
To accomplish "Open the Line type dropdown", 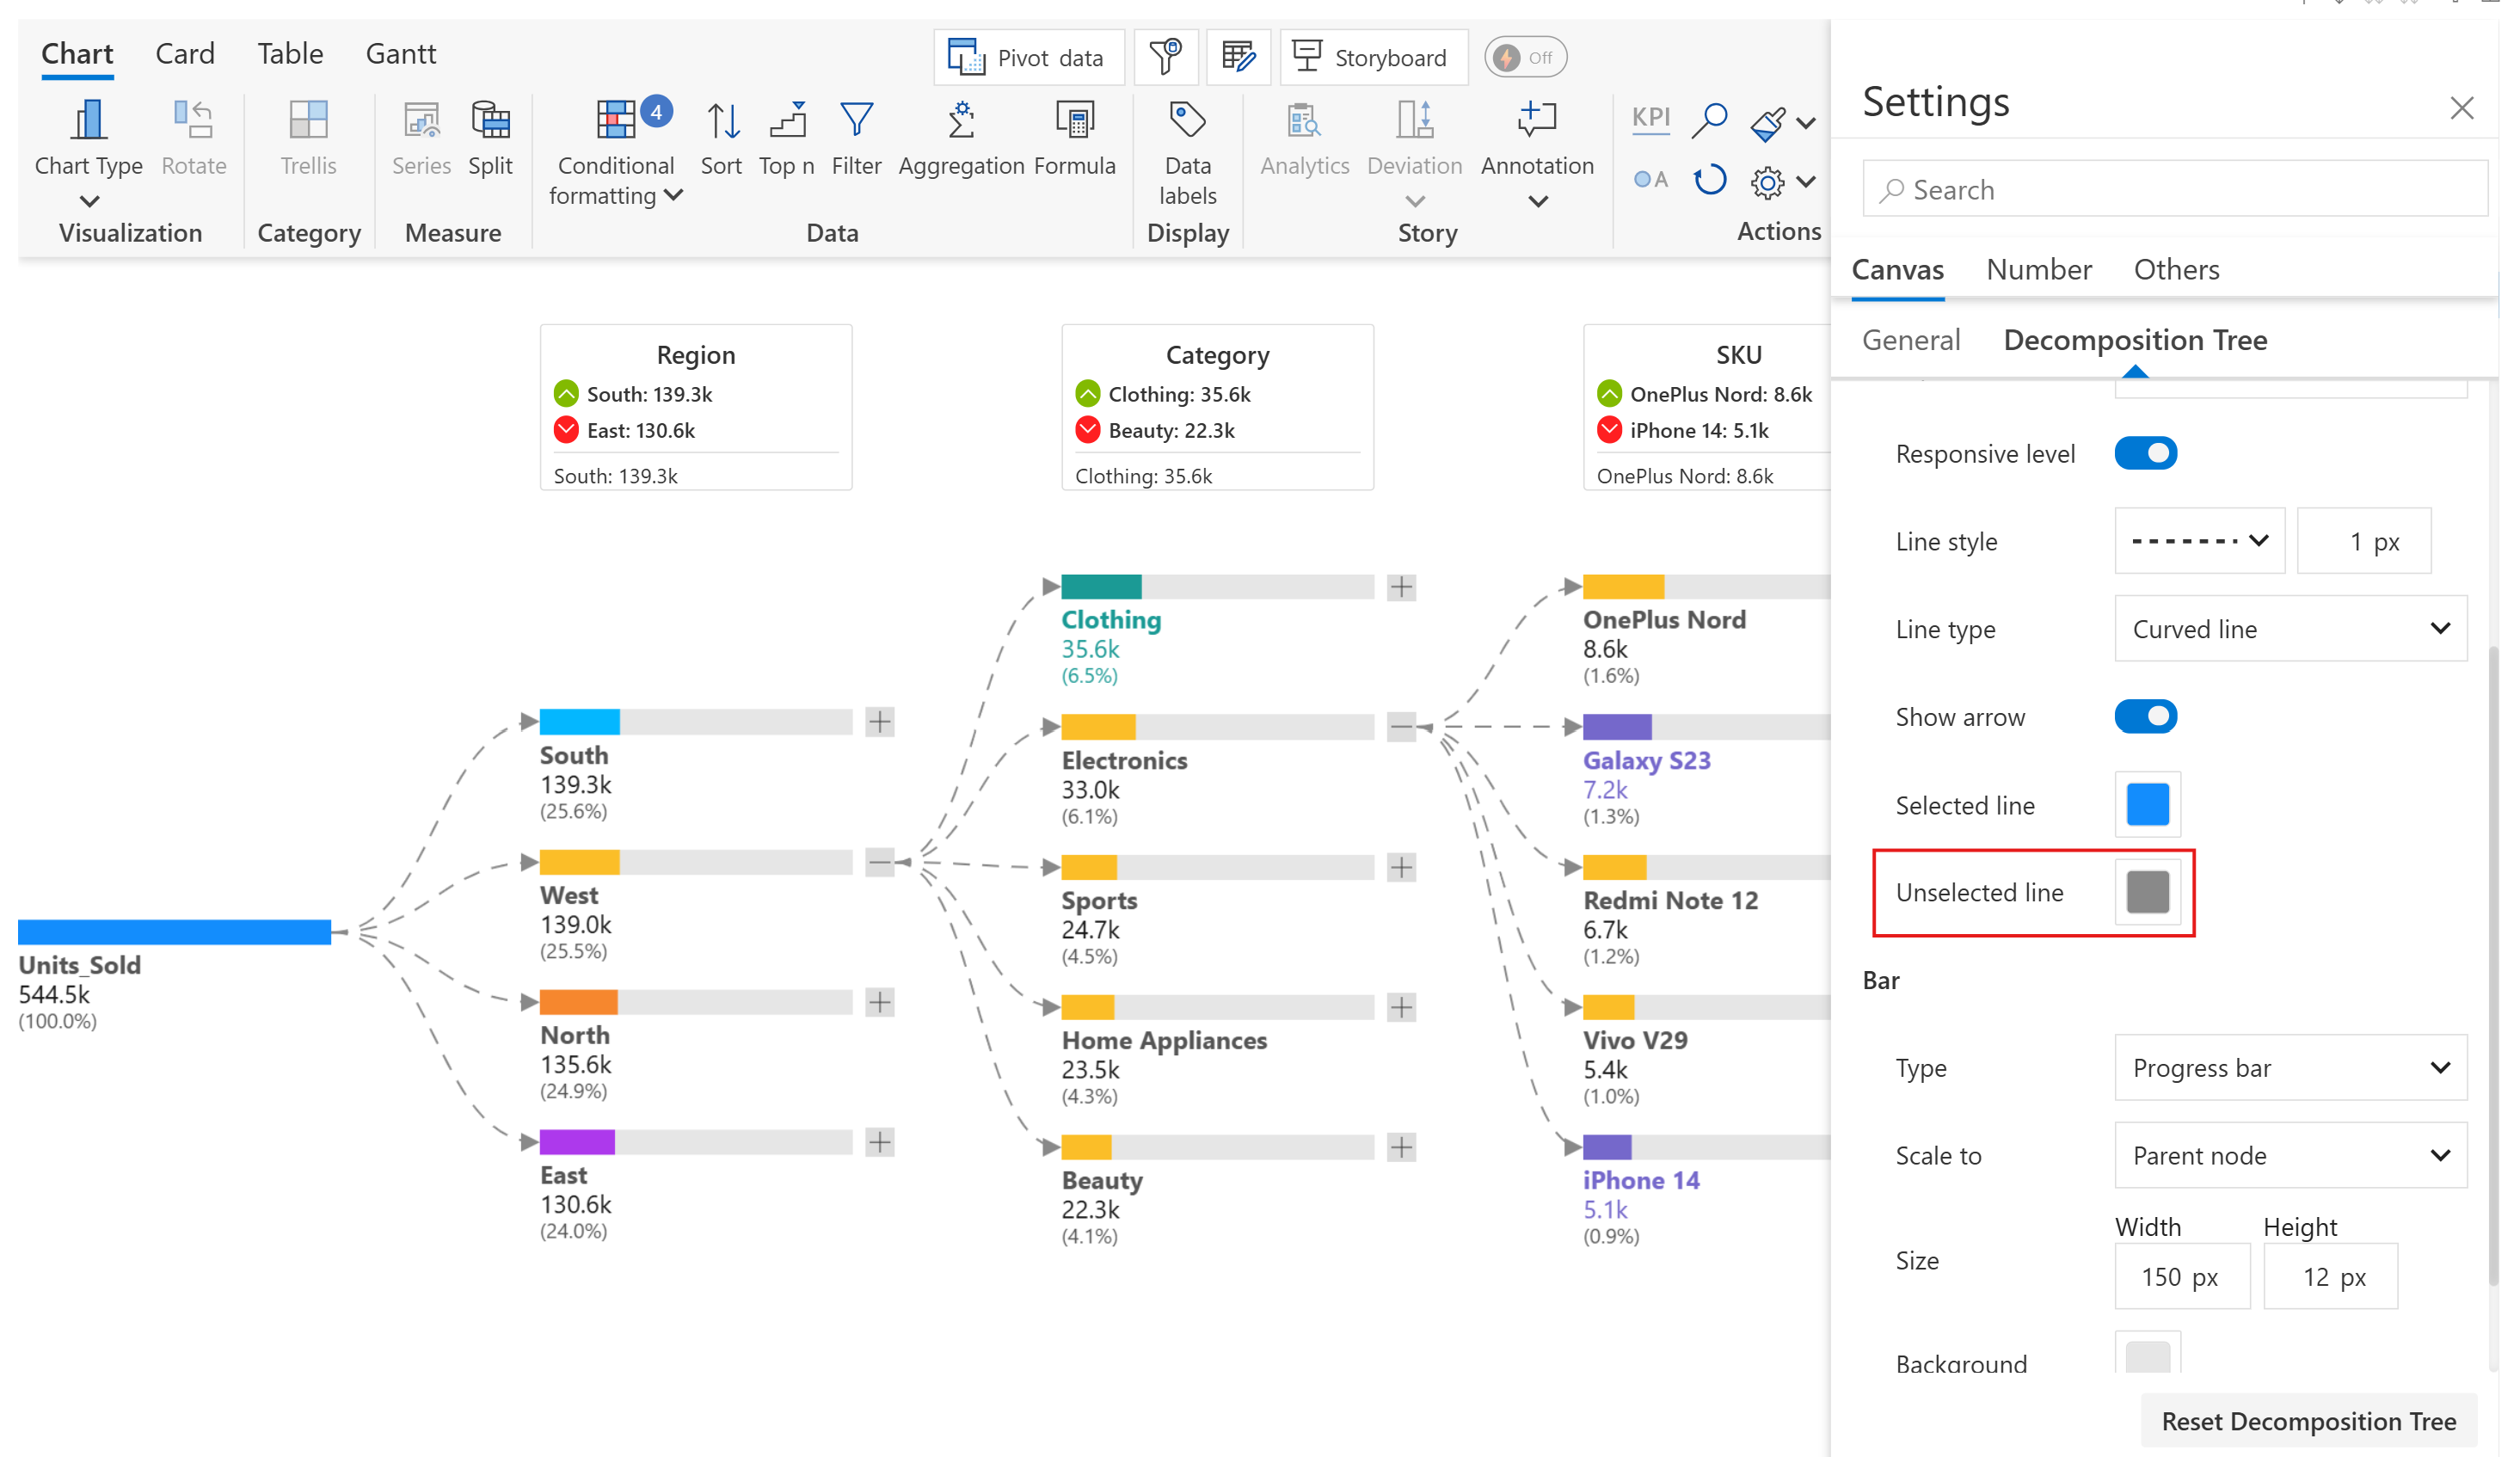I will click(x=2291, y=629).
